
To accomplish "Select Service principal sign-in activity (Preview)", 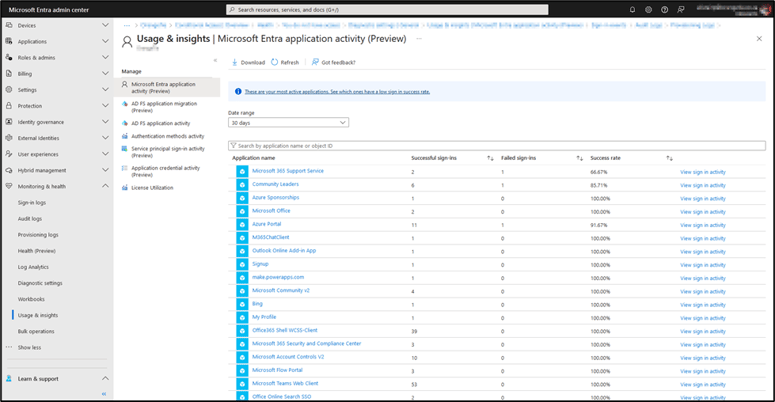I will (x=168, y=152).
